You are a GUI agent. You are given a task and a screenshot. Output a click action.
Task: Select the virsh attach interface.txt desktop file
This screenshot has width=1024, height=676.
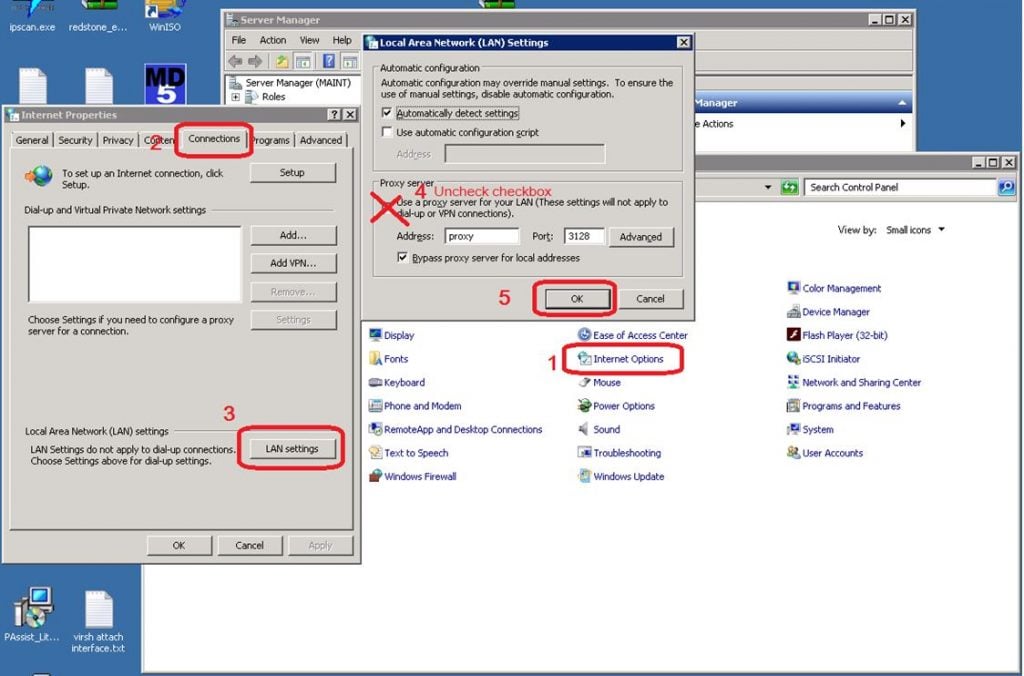(99, 621)
